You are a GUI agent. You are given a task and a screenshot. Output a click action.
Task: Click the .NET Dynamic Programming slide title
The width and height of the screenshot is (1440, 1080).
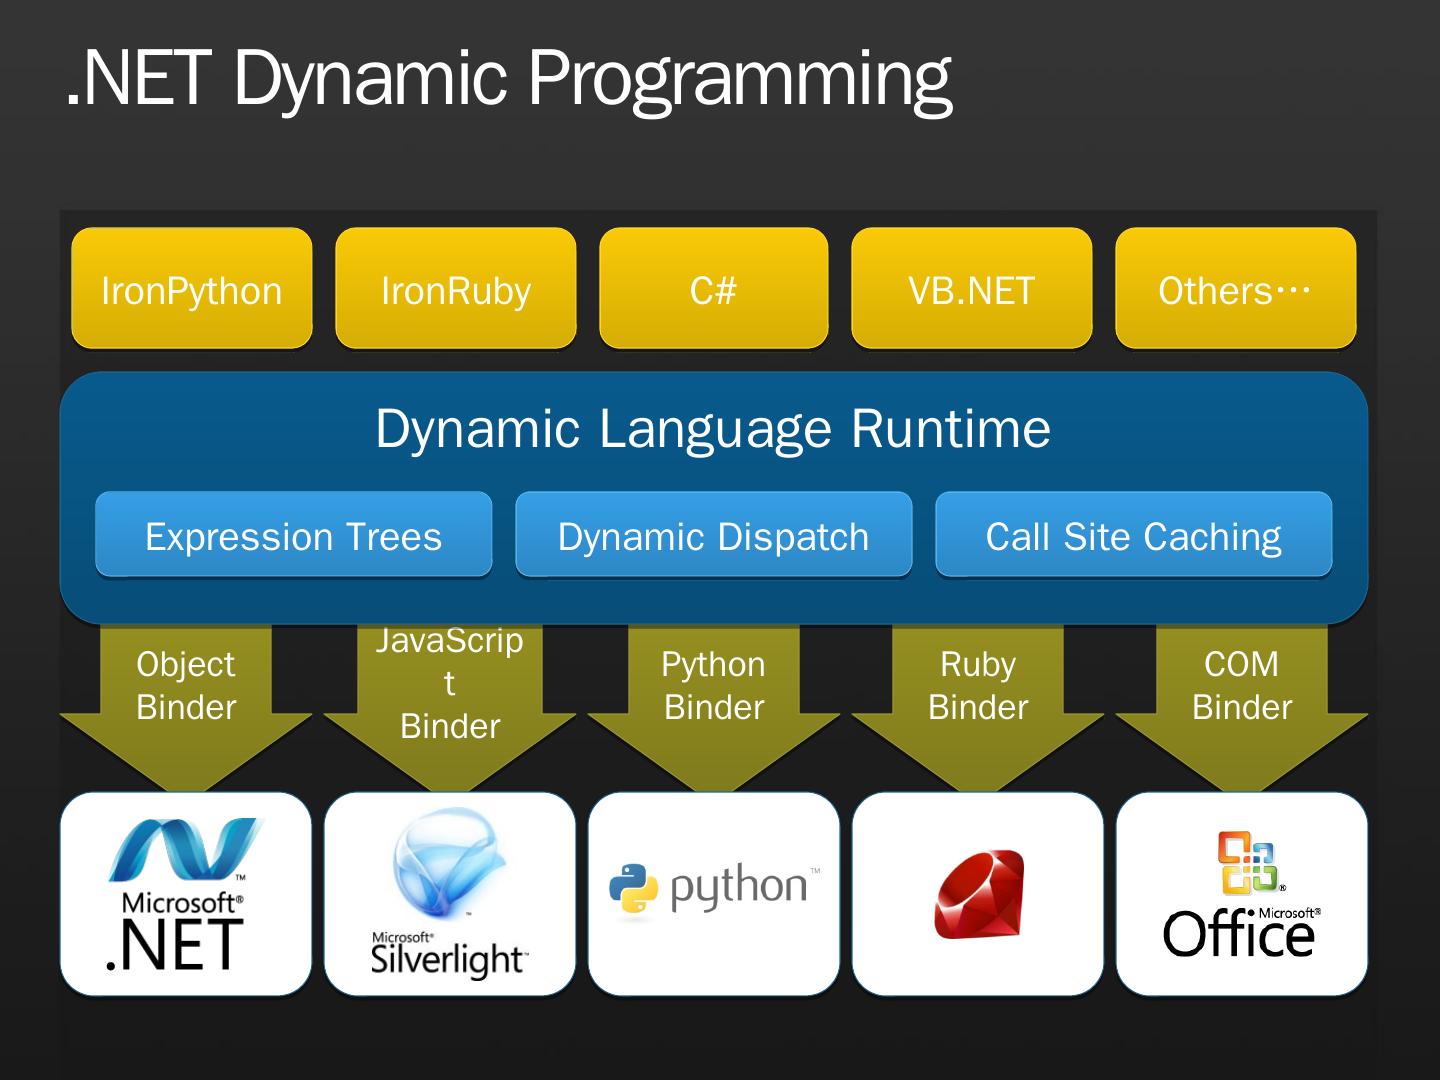tap(509, 78)
